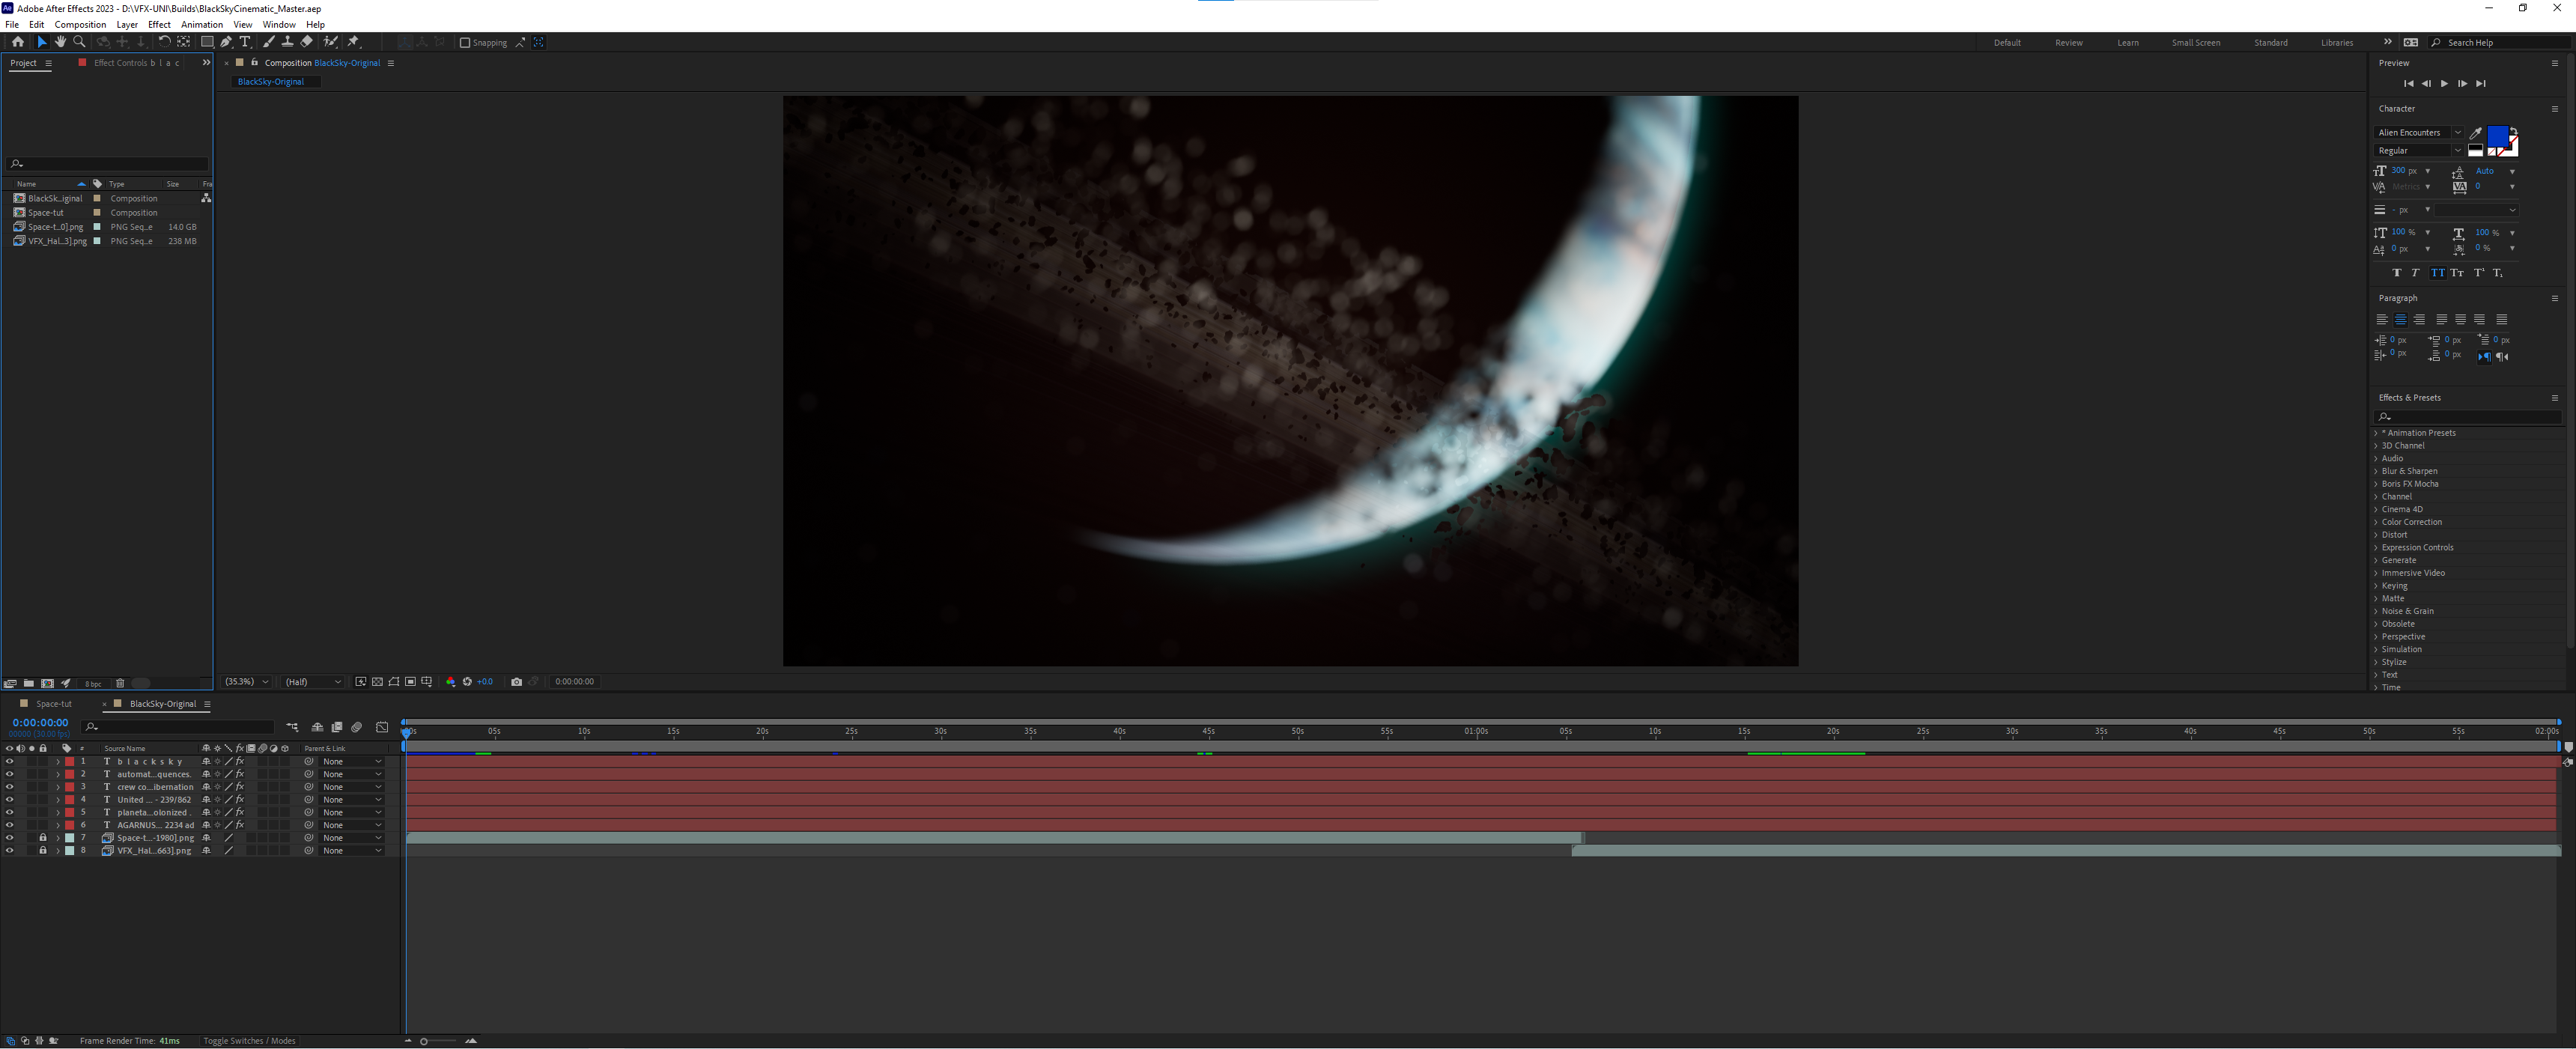Screen dimensions: 2576x1049
Task: Click Toggle Switches / Modes button
Action: [249, 1041]
